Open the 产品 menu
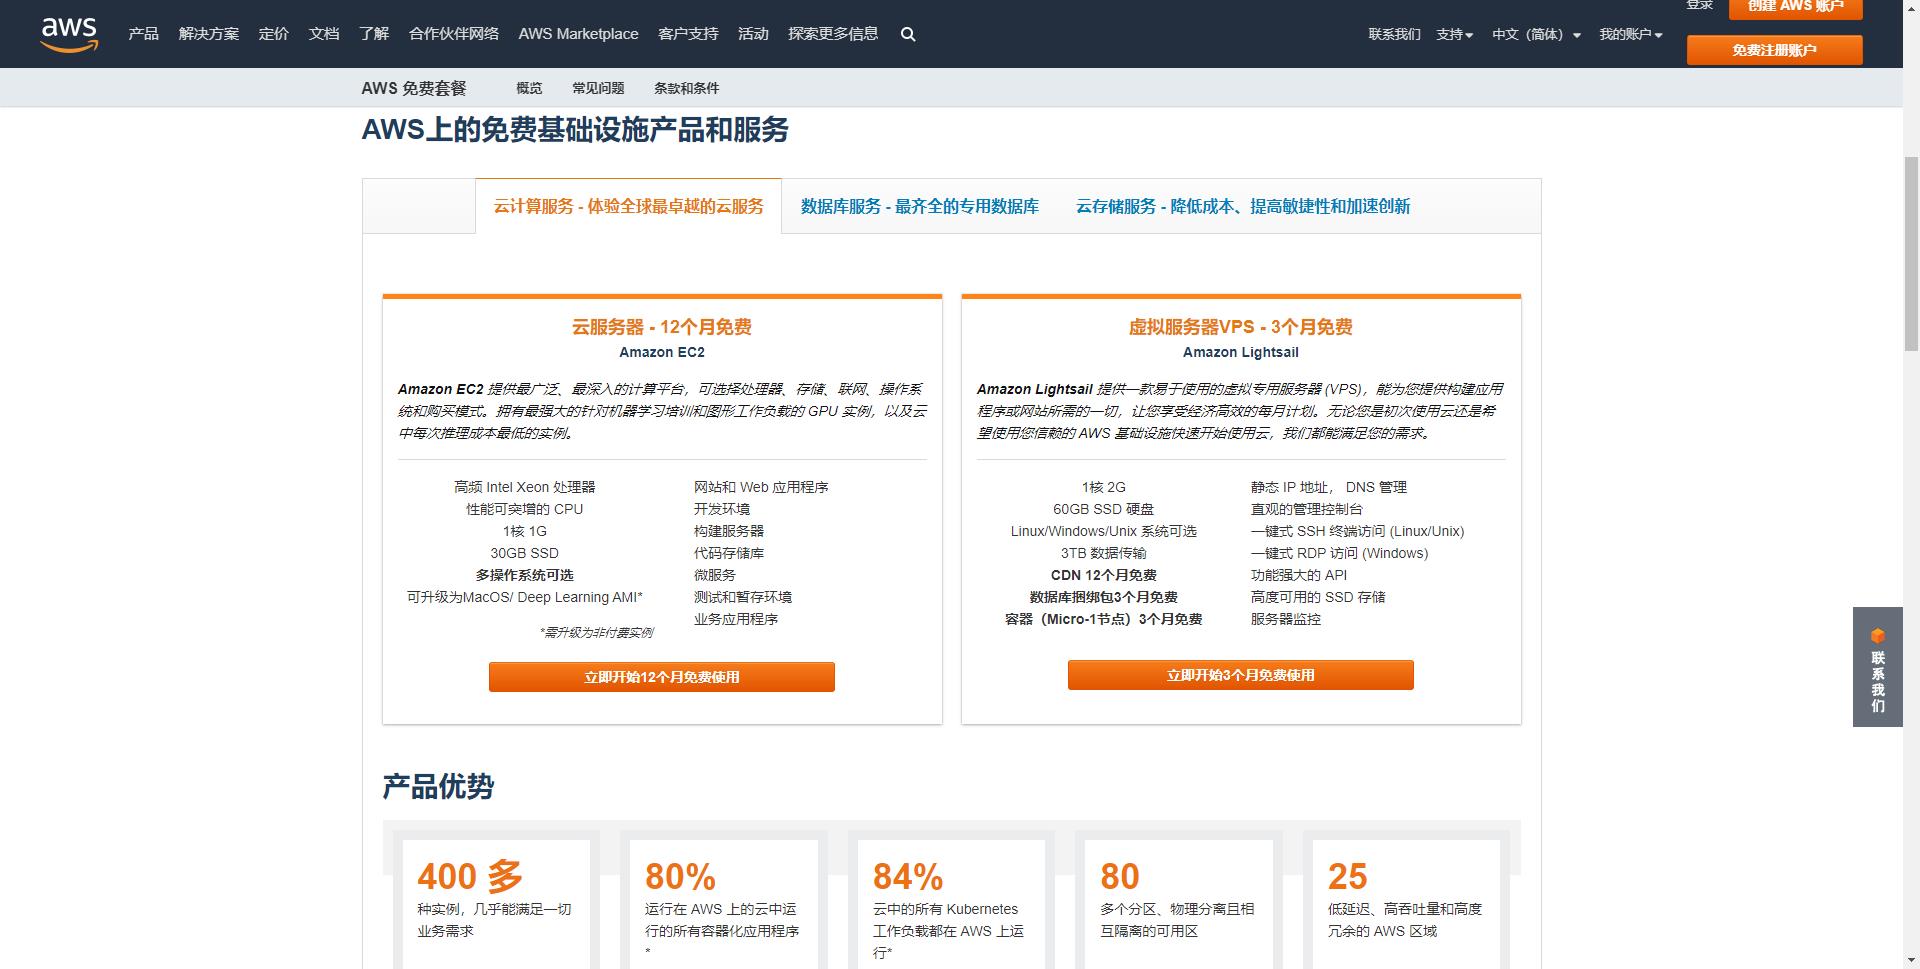 point(143,34)
